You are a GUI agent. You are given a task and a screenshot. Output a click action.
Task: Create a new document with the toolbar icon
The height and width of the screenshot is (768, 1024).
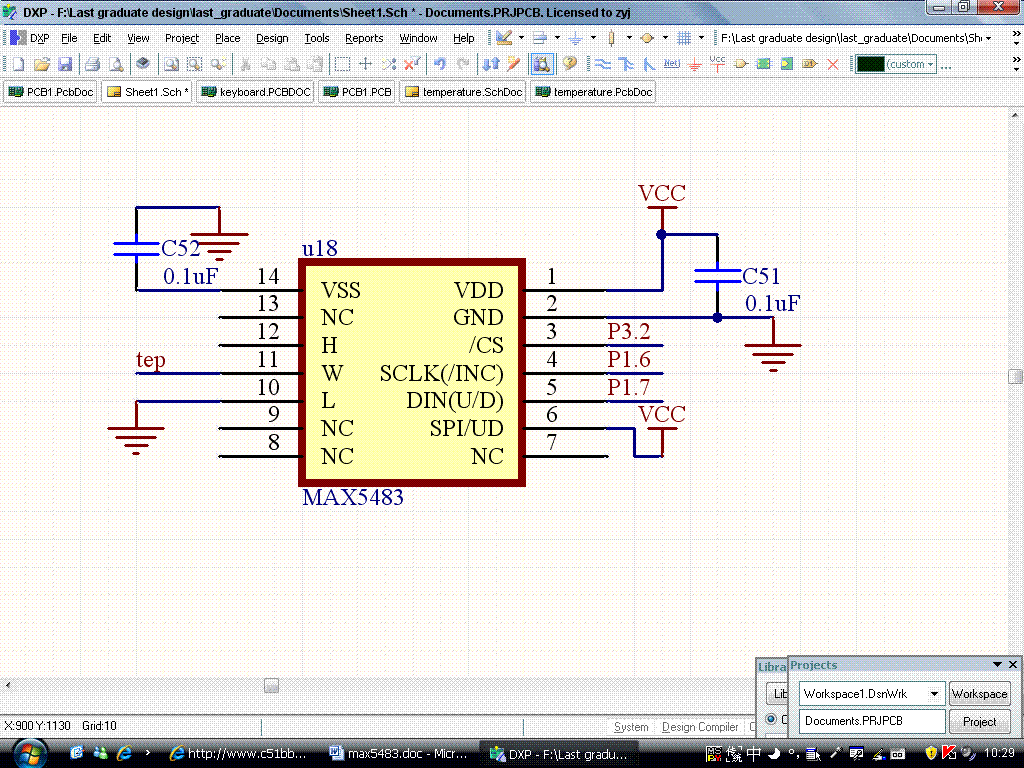[x=18, y=64]
